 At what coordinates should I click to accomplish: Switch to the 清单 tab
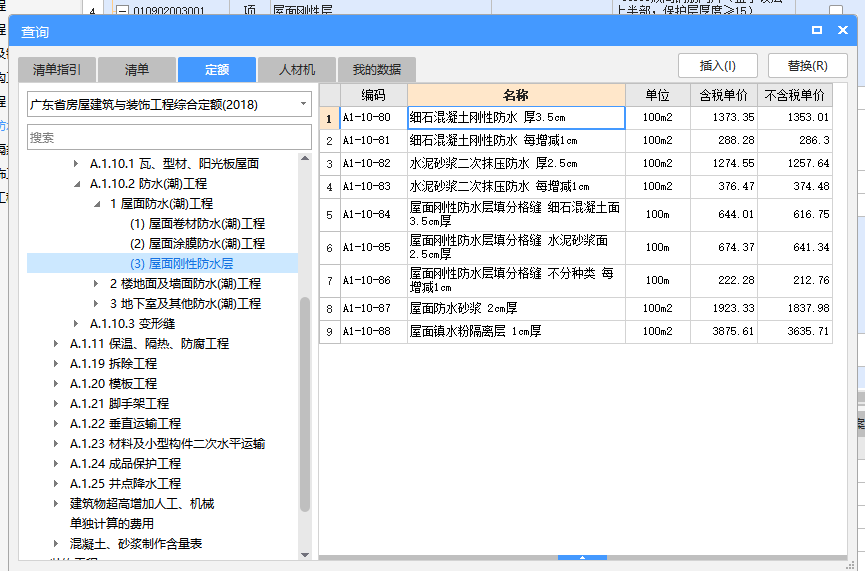pyautogui.click(x=137, y=70)
